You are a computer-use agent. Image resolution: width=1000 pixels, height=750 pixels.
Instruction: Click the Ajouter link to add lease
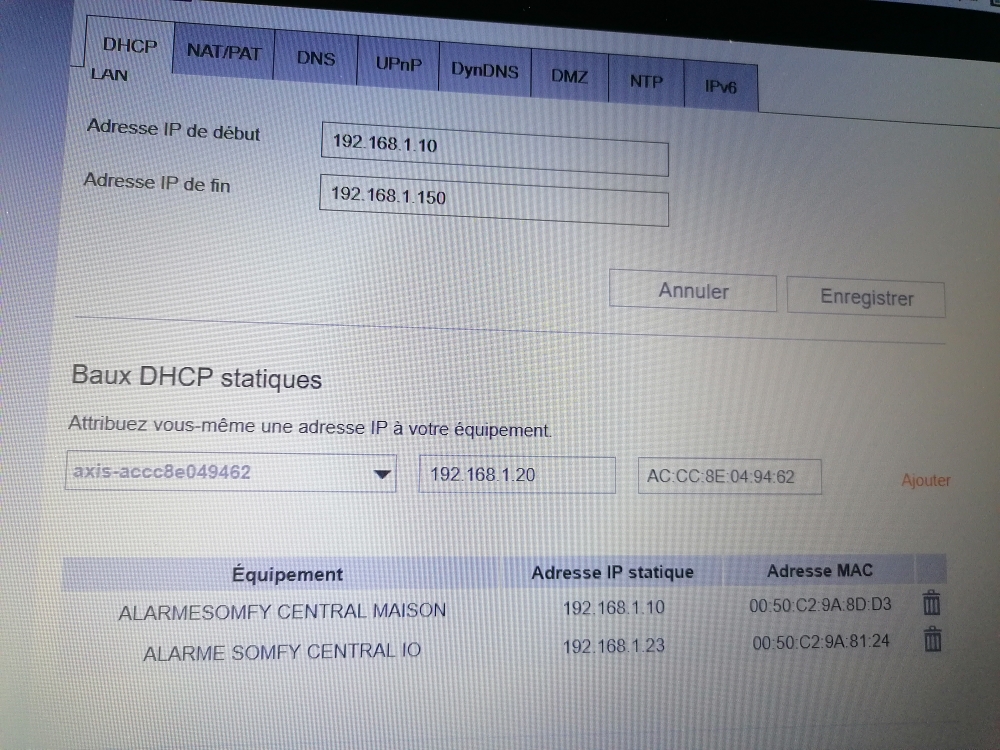925,481
